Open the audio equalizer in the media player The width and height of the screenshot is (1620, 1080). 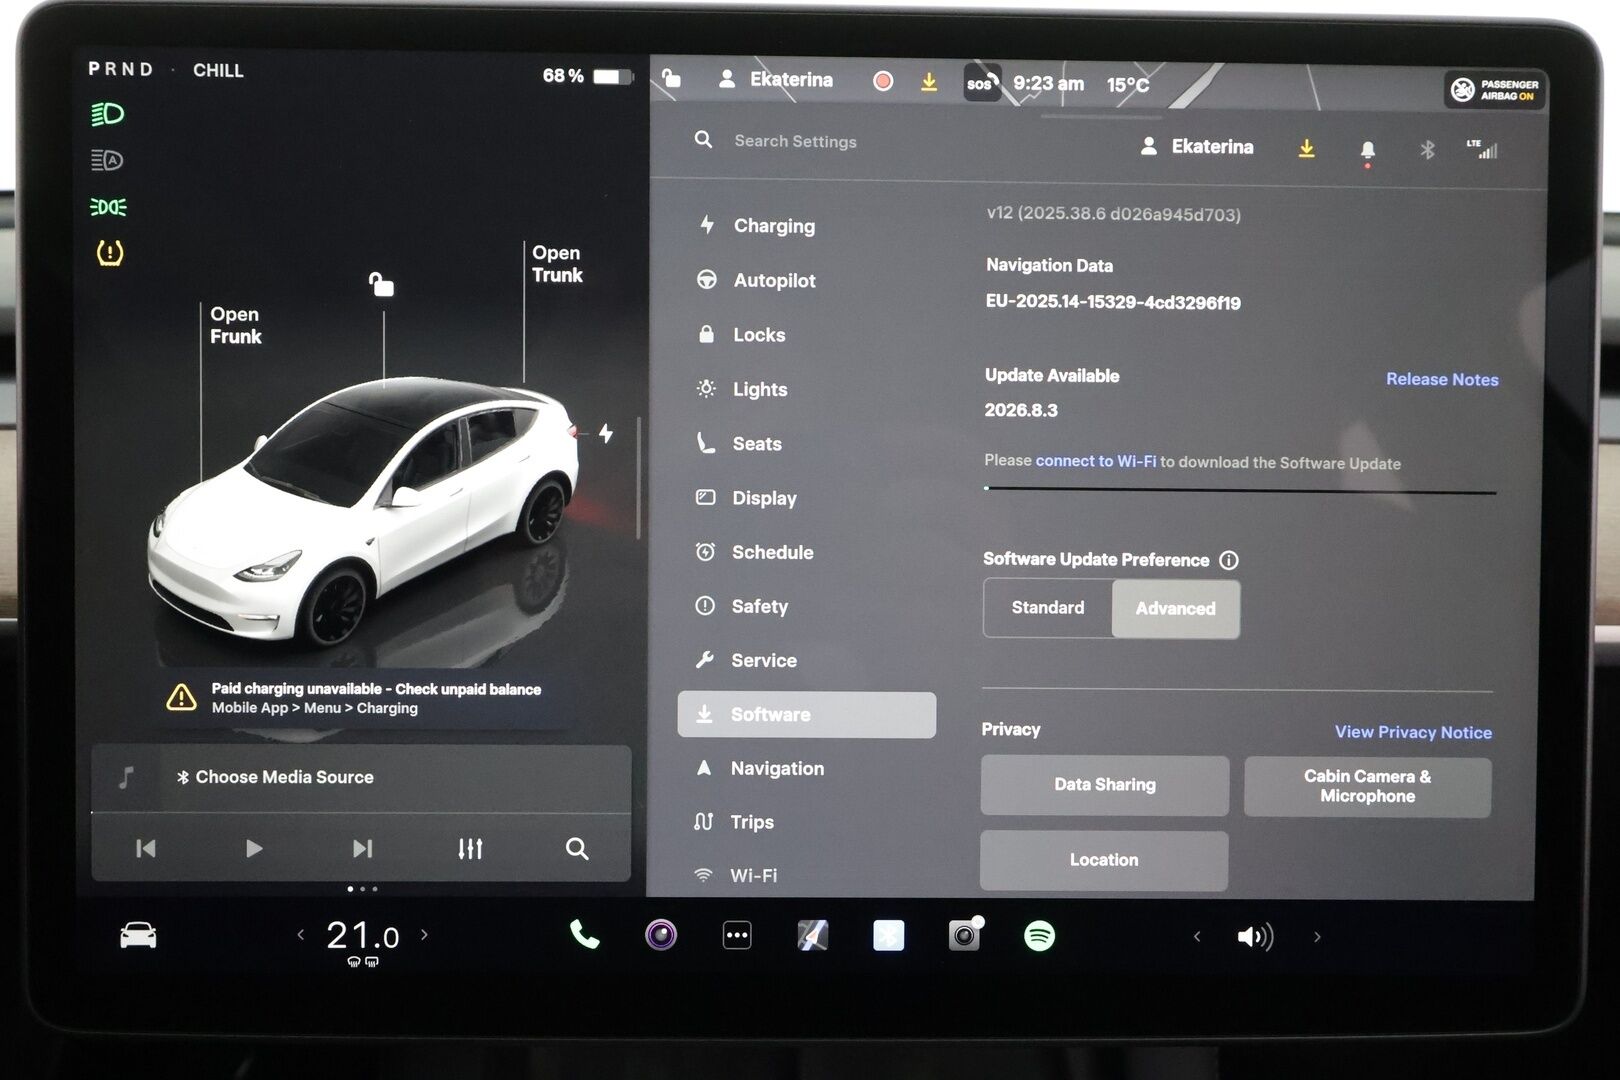click(x=469, y=848)
